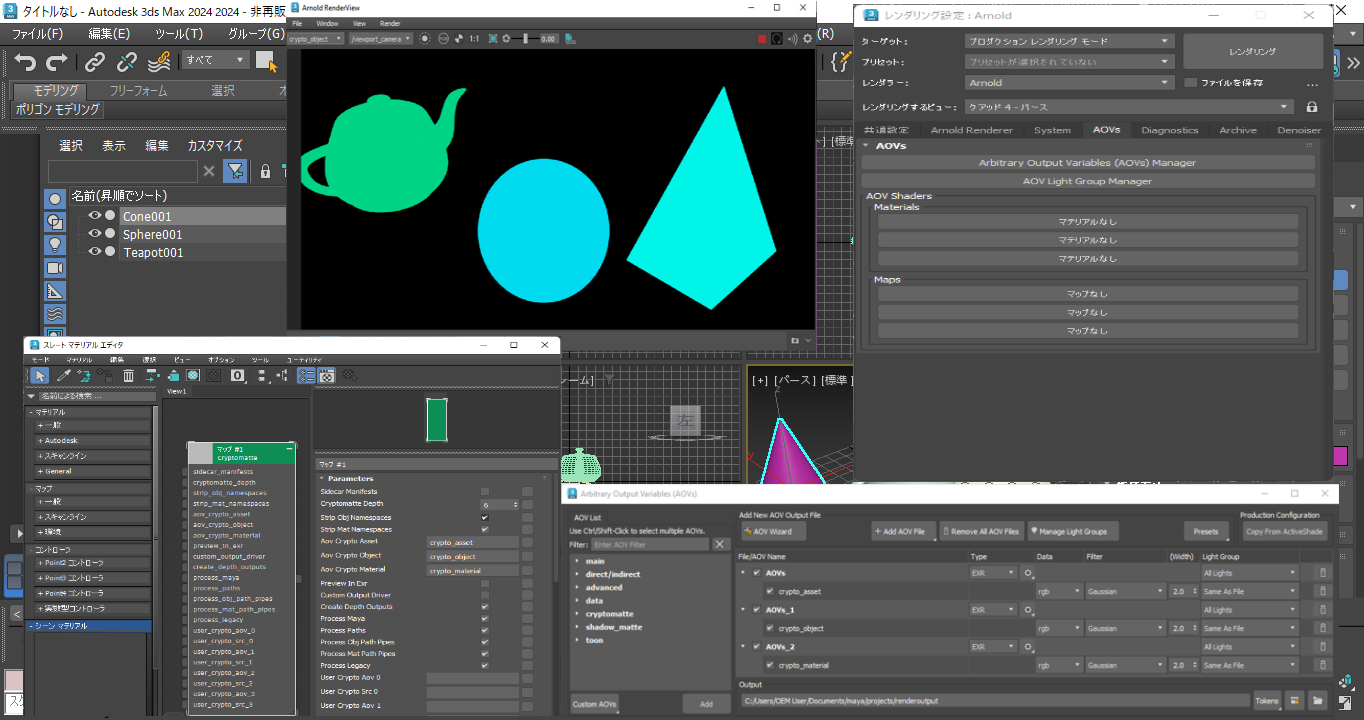Viewport: 1364px width, 720px height.
Task: Select the pick tool in Slate Material Editor
Action: (38, 376)
